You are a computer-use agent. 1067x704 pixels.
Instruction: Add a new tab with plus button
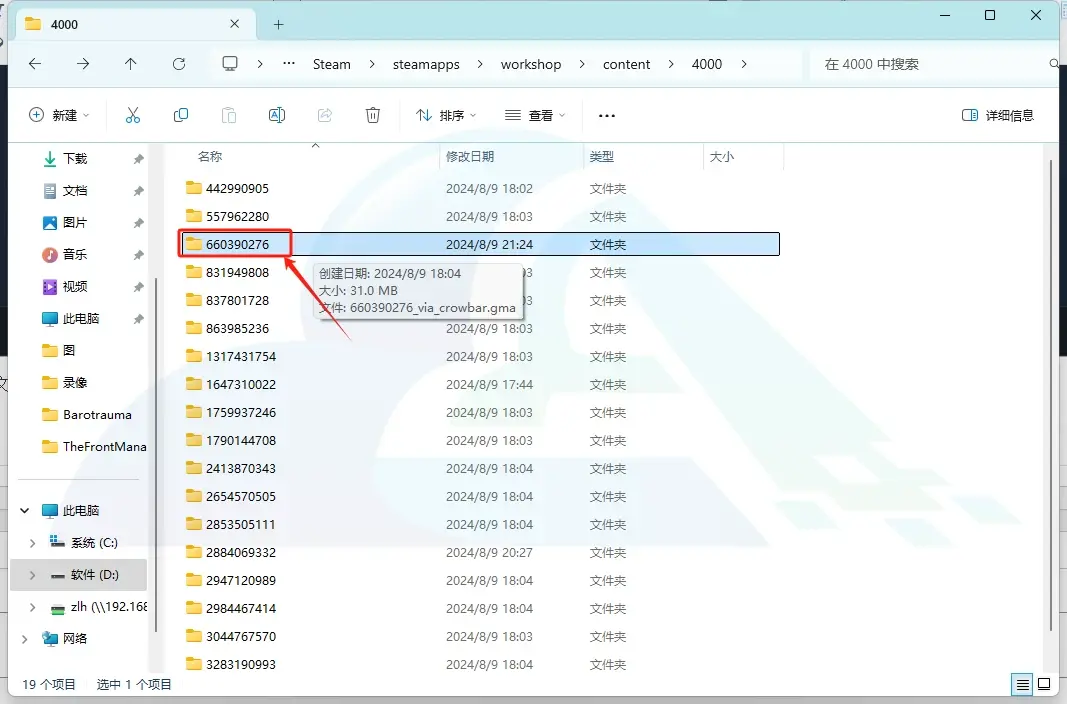tap(278, 24)
